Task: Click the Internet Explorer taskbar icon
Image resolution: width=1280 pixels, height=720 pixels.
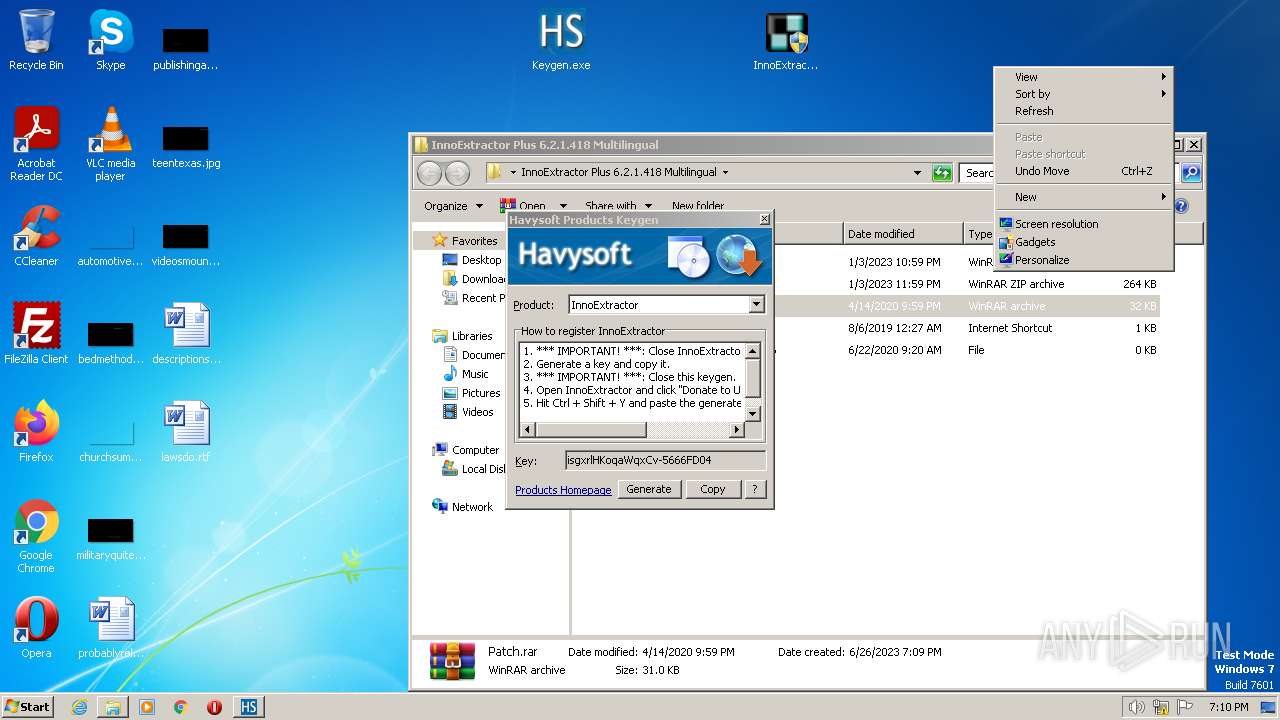Action: [79, 707]
